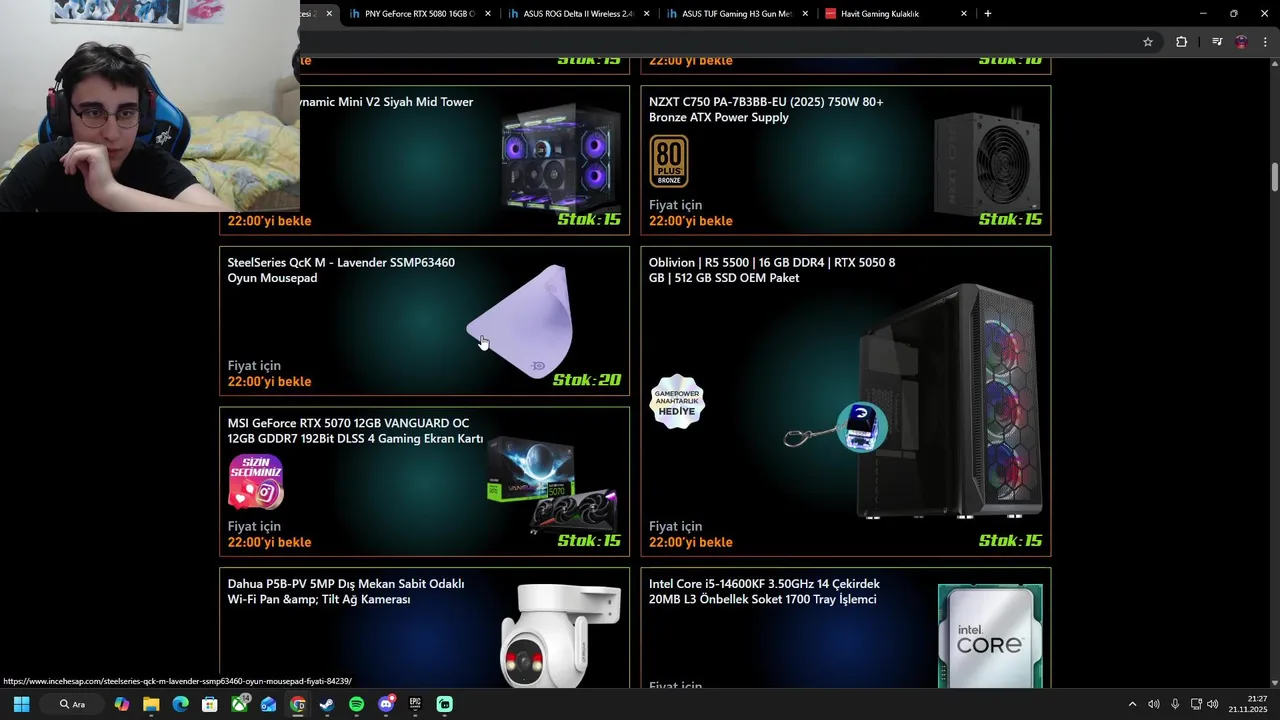1280x720 pixels.
Task: Close the ASUS ROG Delta II tab
Action: pos(646,14)
